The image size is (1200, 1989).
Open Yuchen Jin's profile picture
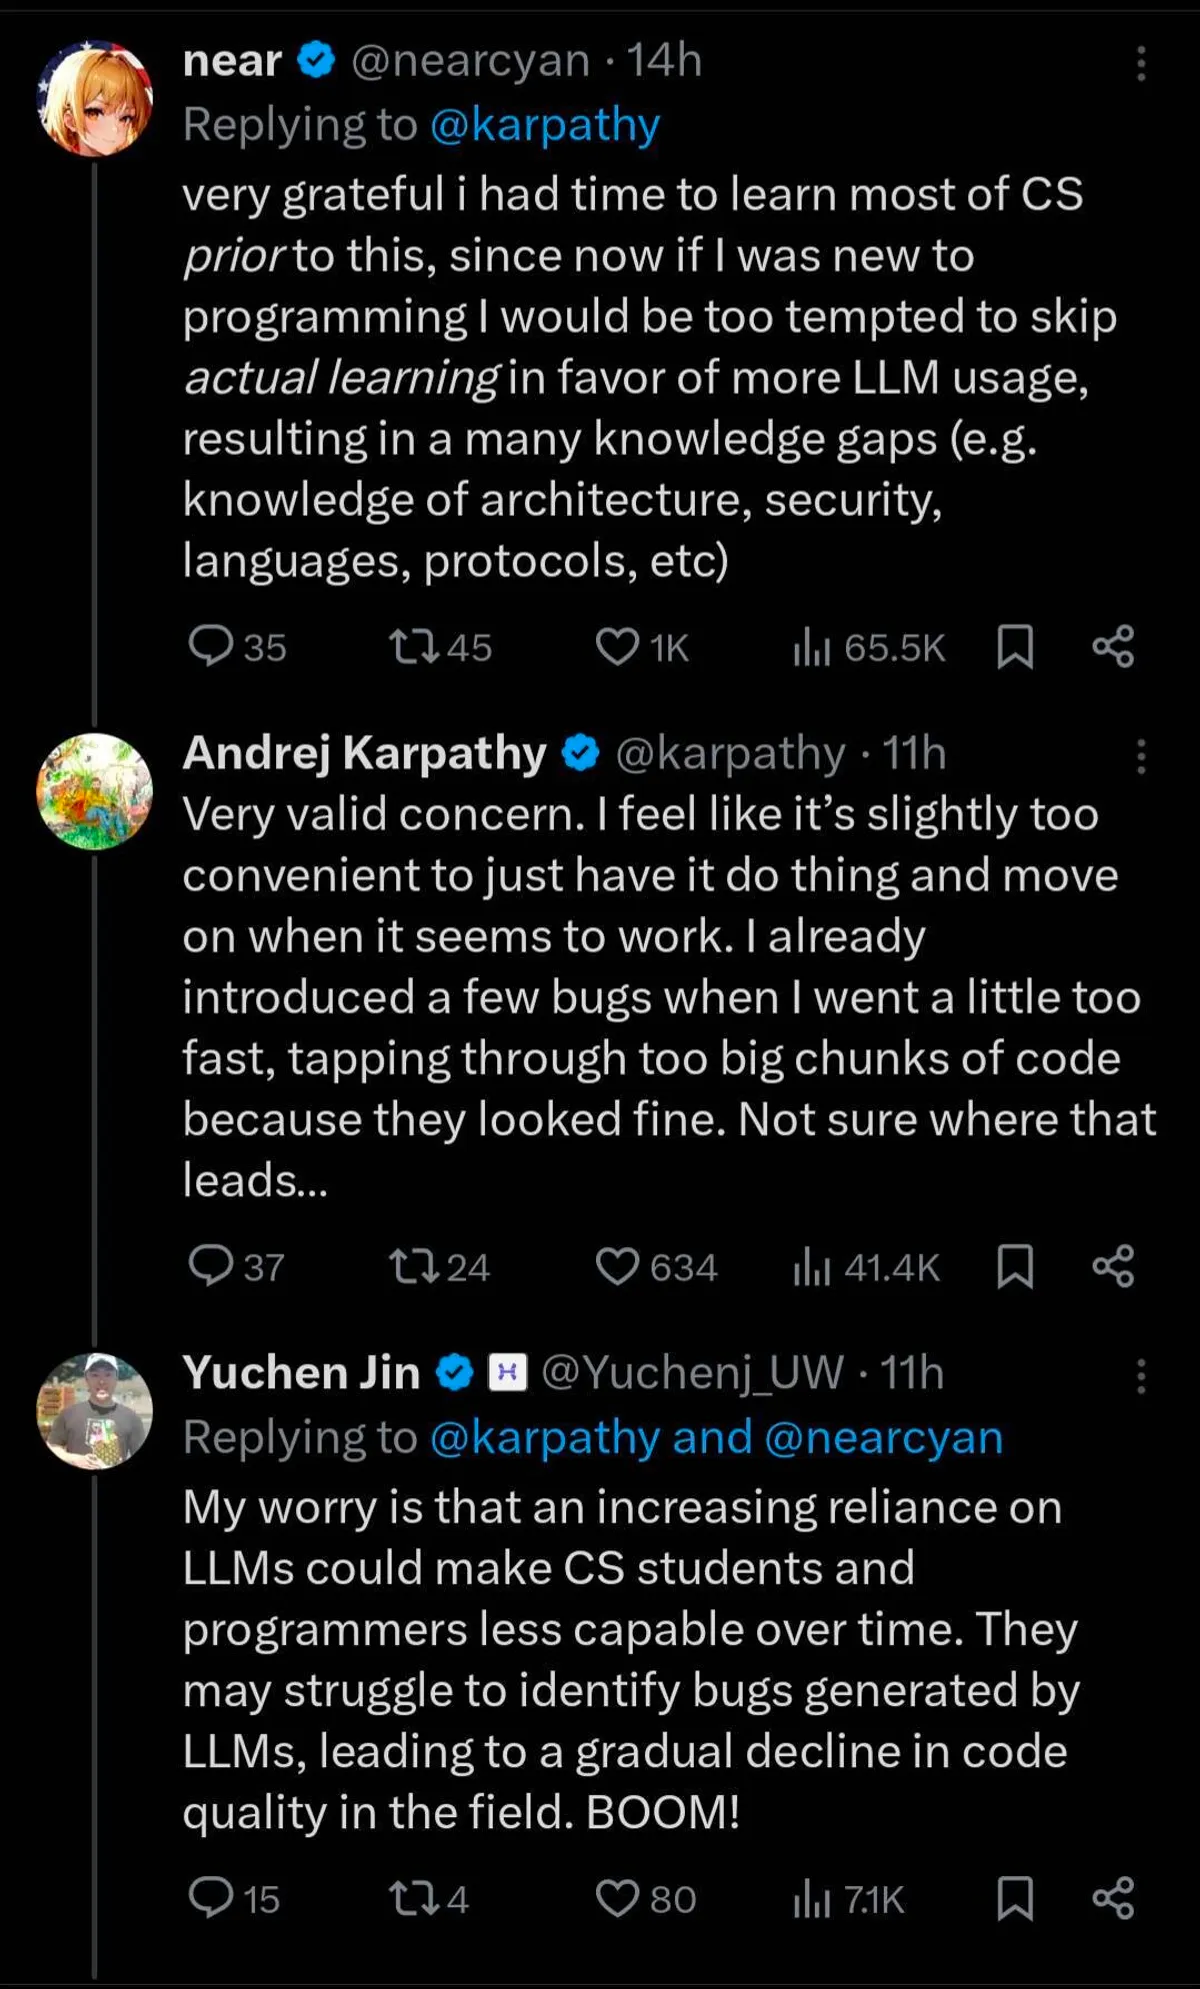tap(95, 1411)
